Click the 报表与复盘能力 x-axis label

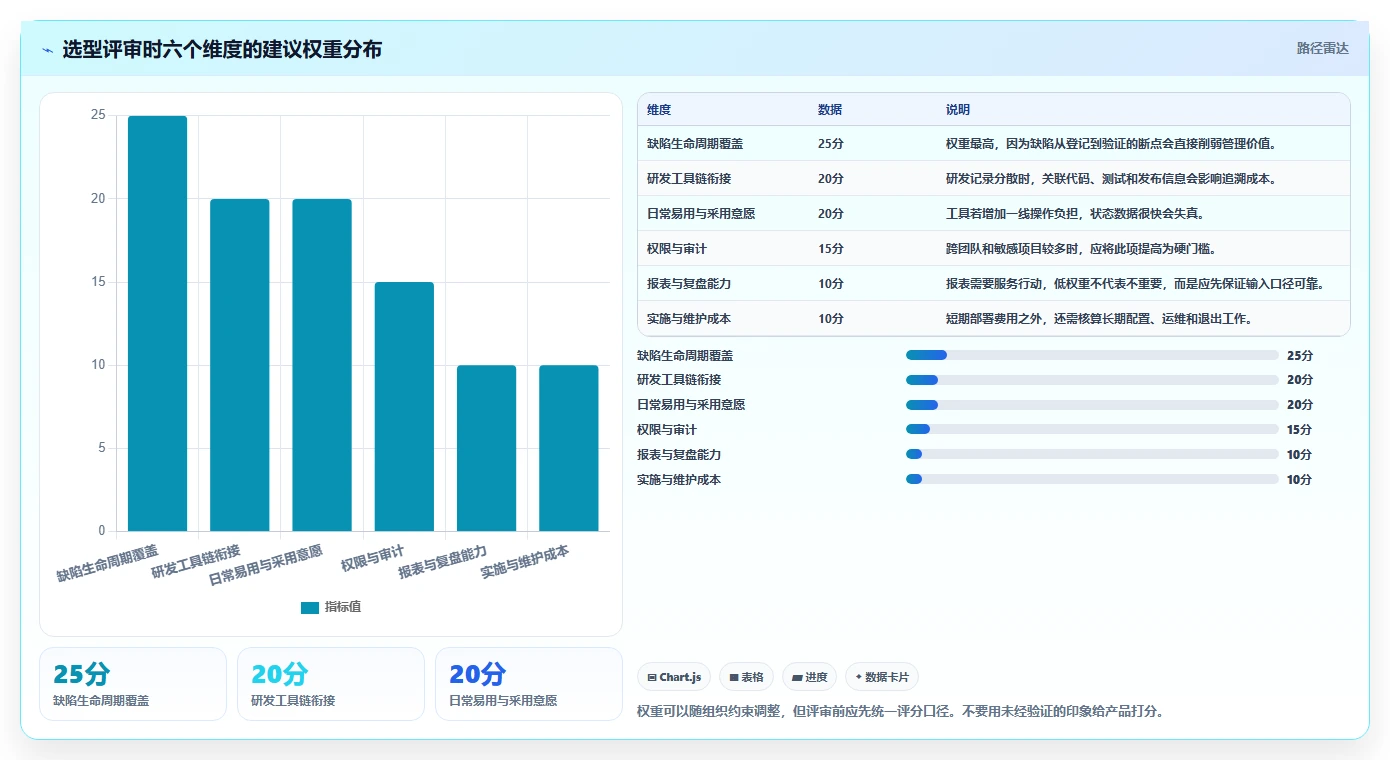(443, 562)
